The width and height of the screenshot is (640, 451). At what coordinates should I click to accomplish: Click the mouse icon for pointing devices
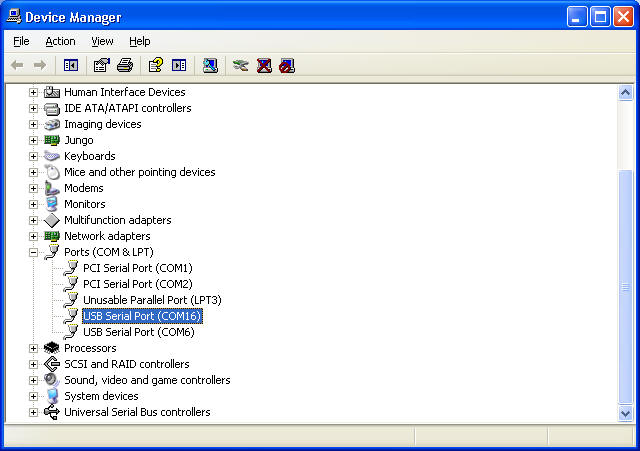click(52, 172)
